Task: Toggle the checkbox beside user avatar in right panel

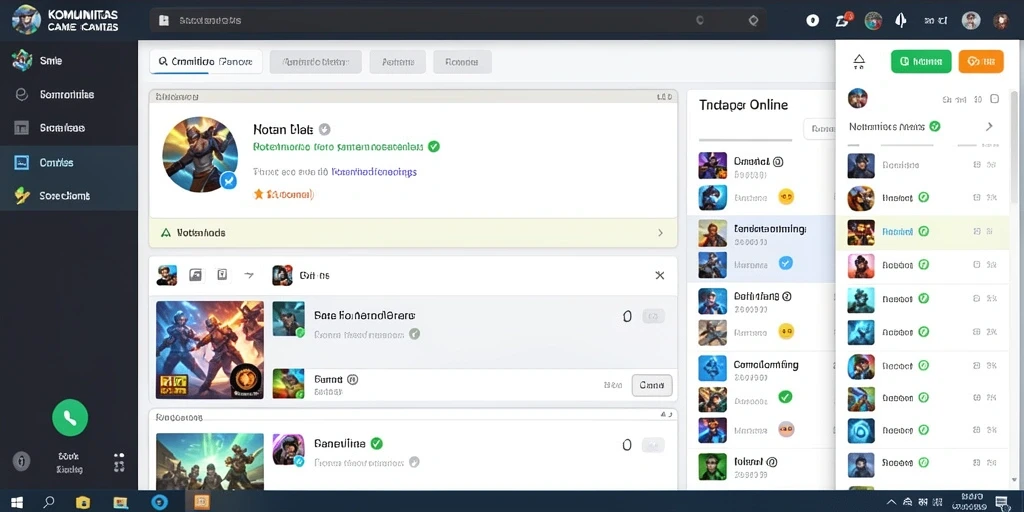Action: click(995, 99)
